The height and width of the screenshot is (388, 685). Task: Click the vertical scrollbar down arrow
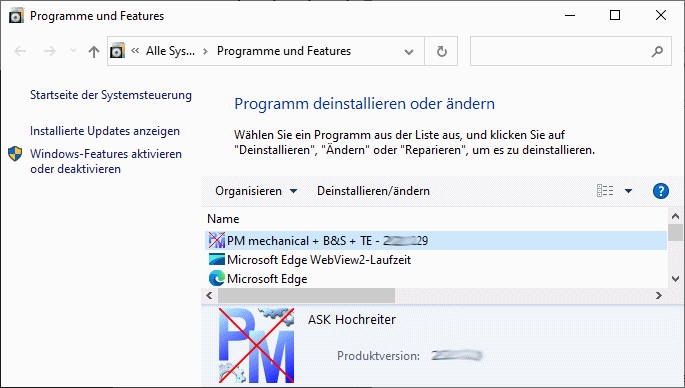tap(675, 279)
